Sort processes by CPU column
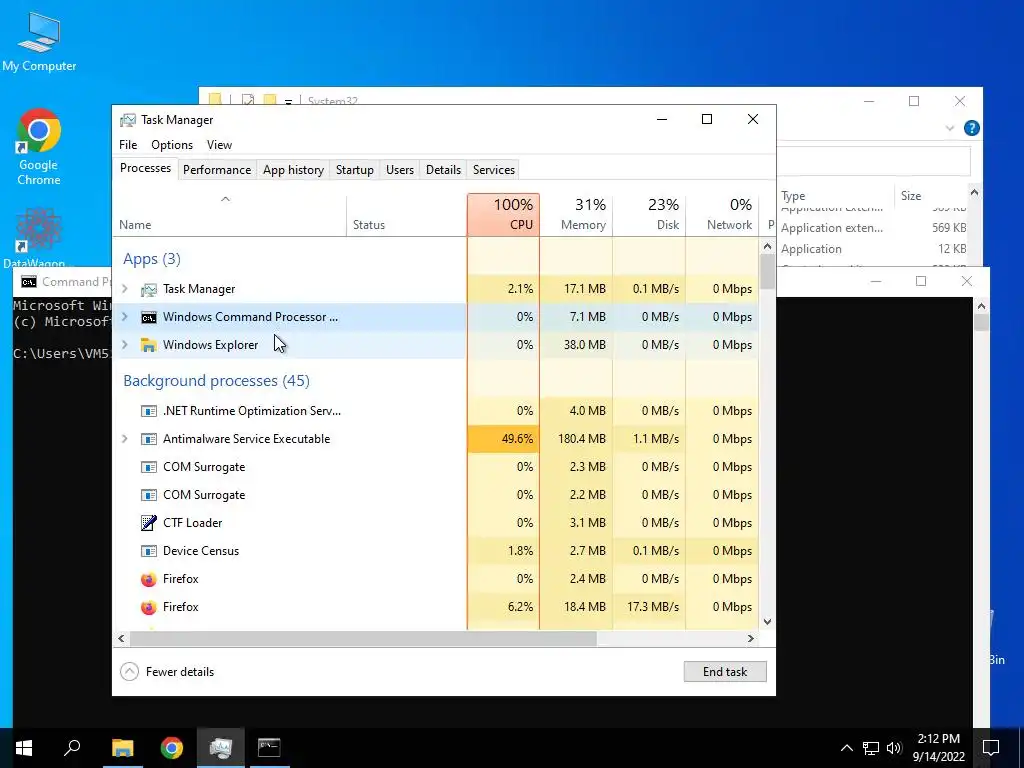 (504, 215)
